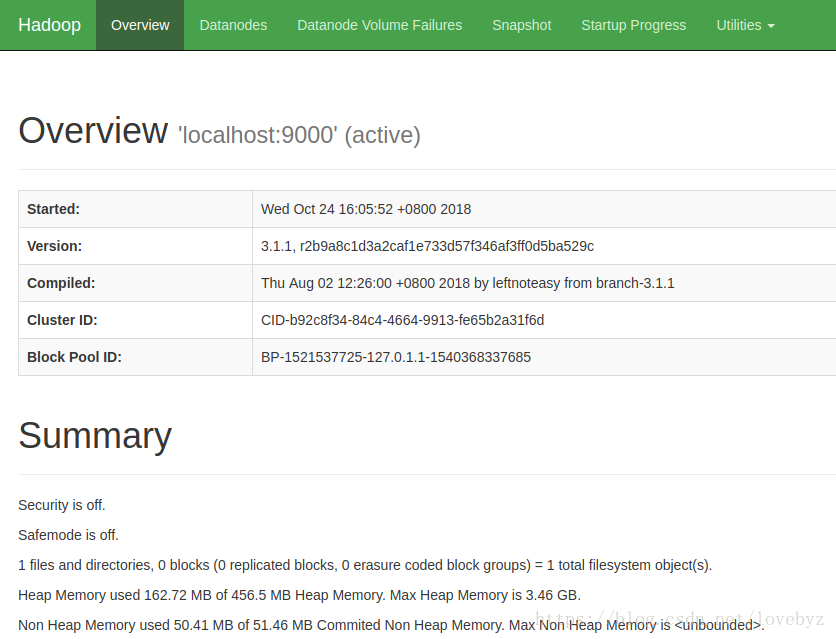This screenshot has width=836, height=639.
Task: Click the Thu Aug 02 compiled value
Action: pyautogui.click(x=468, y=283)
